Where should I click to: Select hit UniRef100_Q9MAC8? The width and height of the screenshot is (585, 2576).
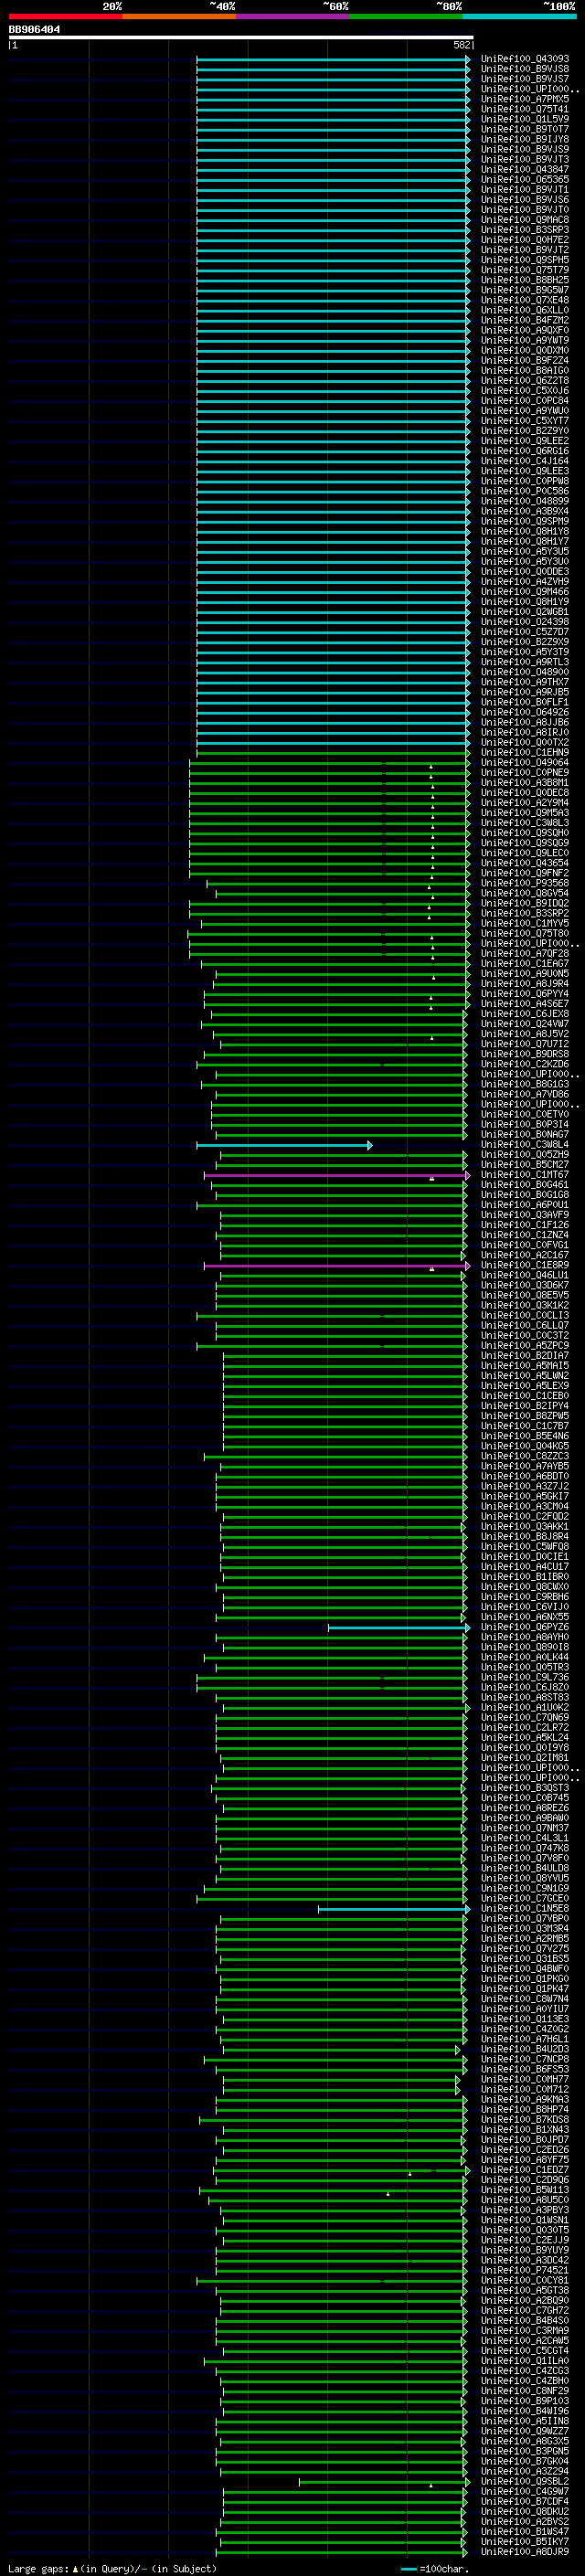[x=525, y=220]
